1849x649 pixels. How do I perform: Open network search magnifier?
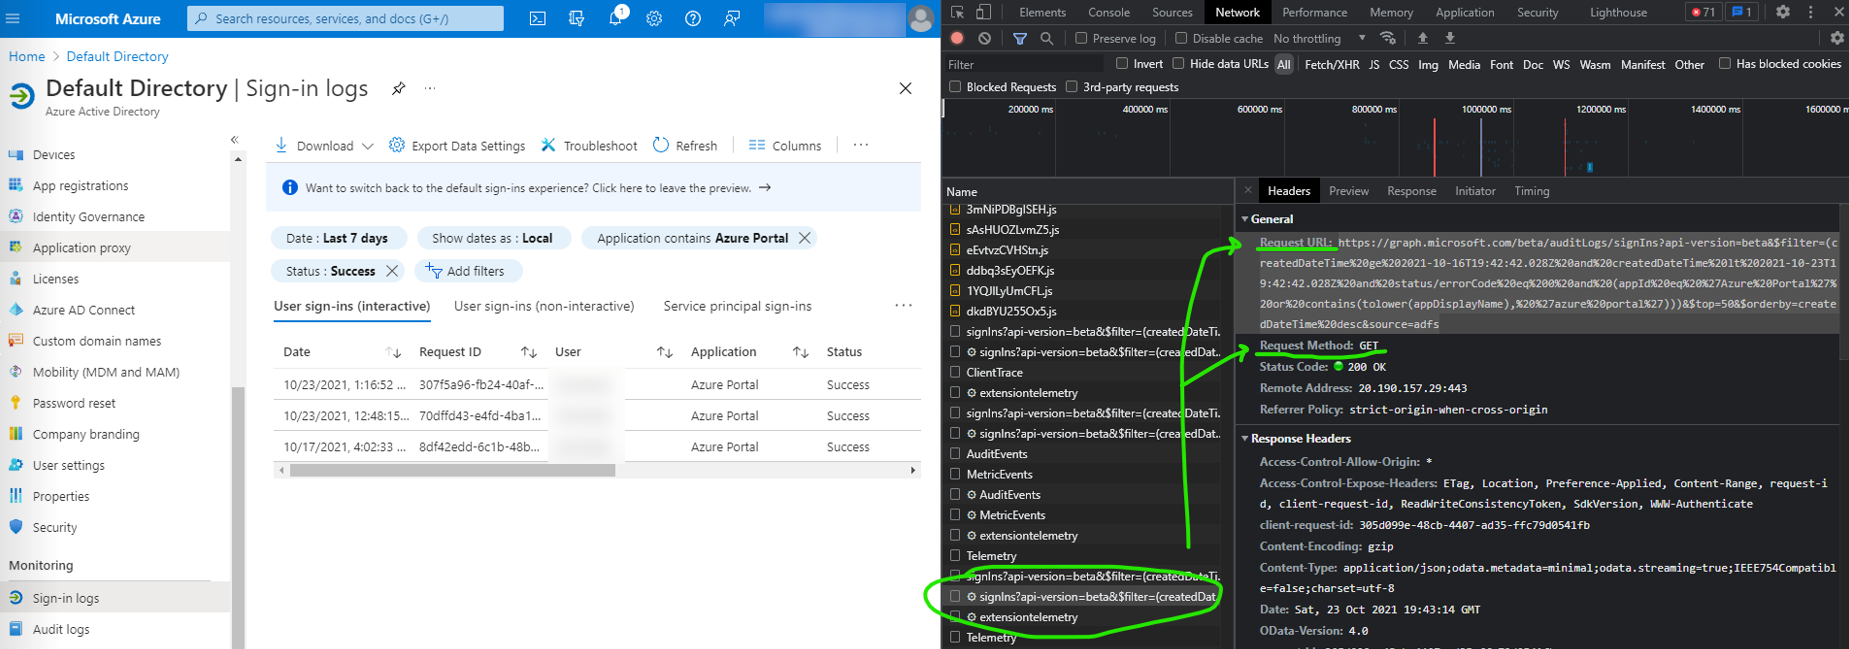click(x=1047, y=38)
